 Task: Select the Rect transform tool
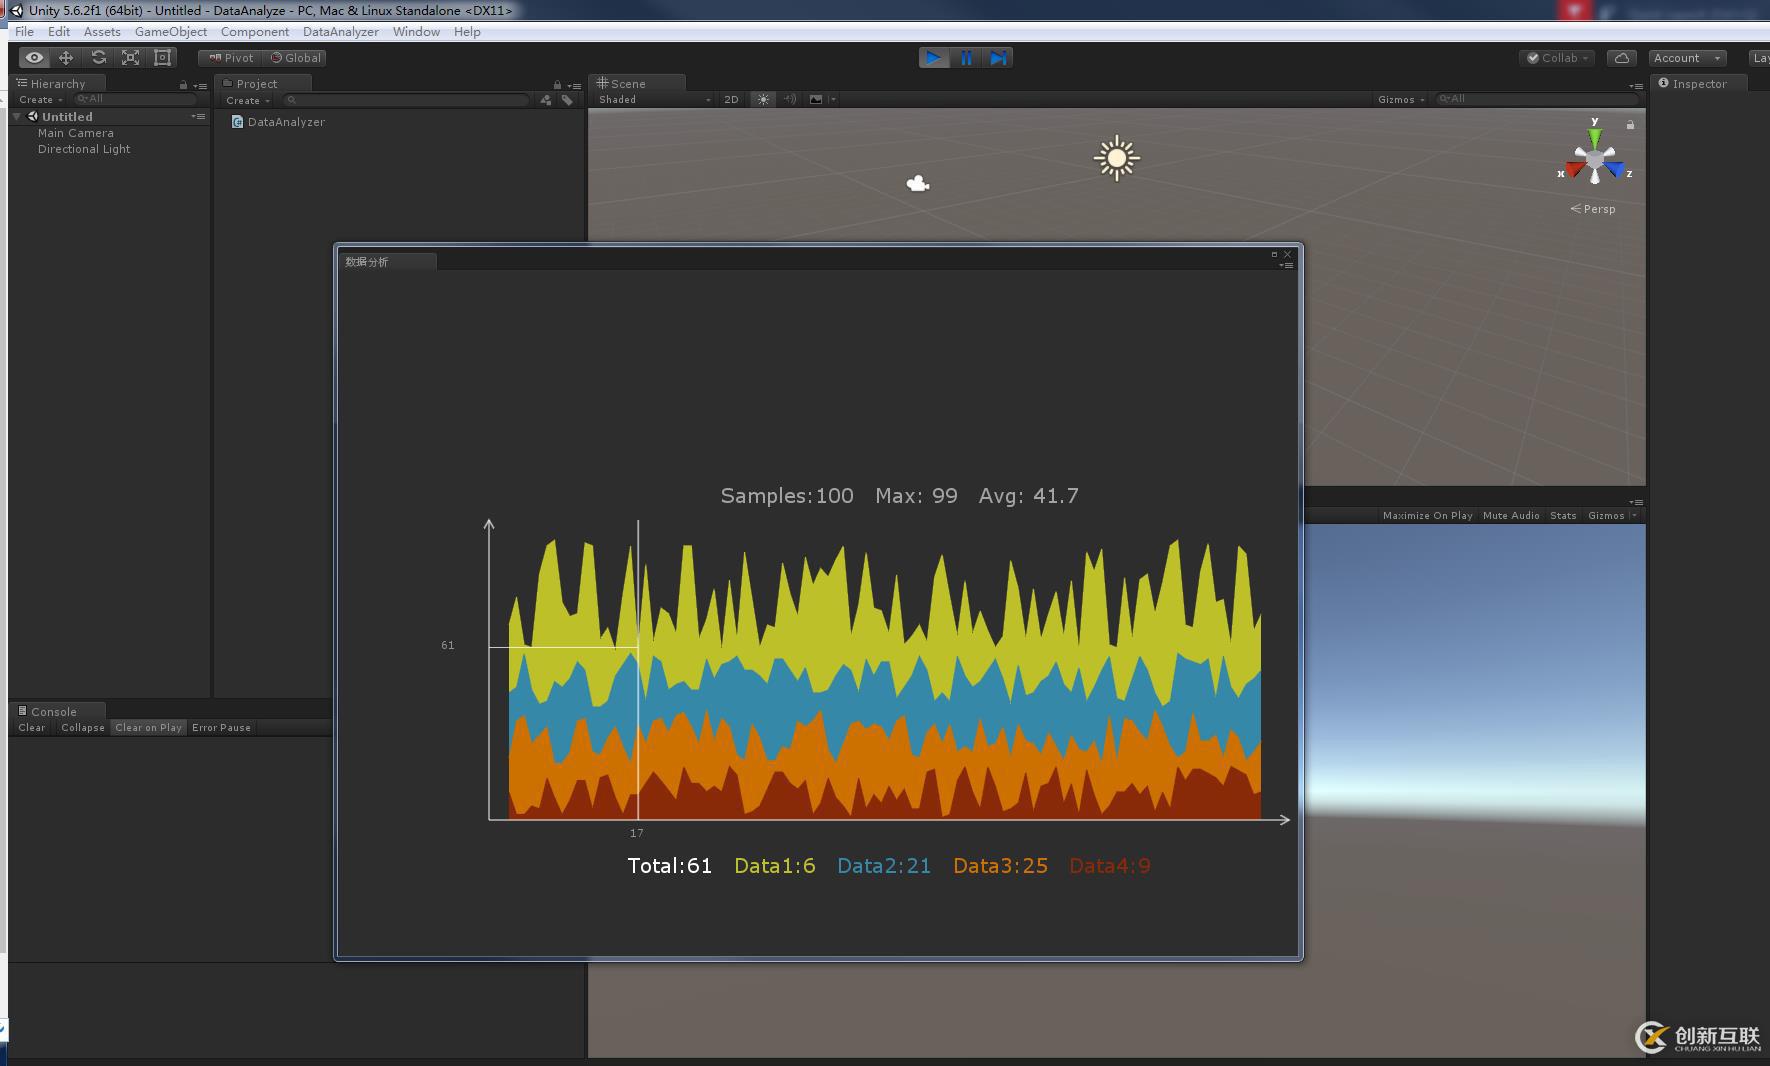click(x=162, y=58)
